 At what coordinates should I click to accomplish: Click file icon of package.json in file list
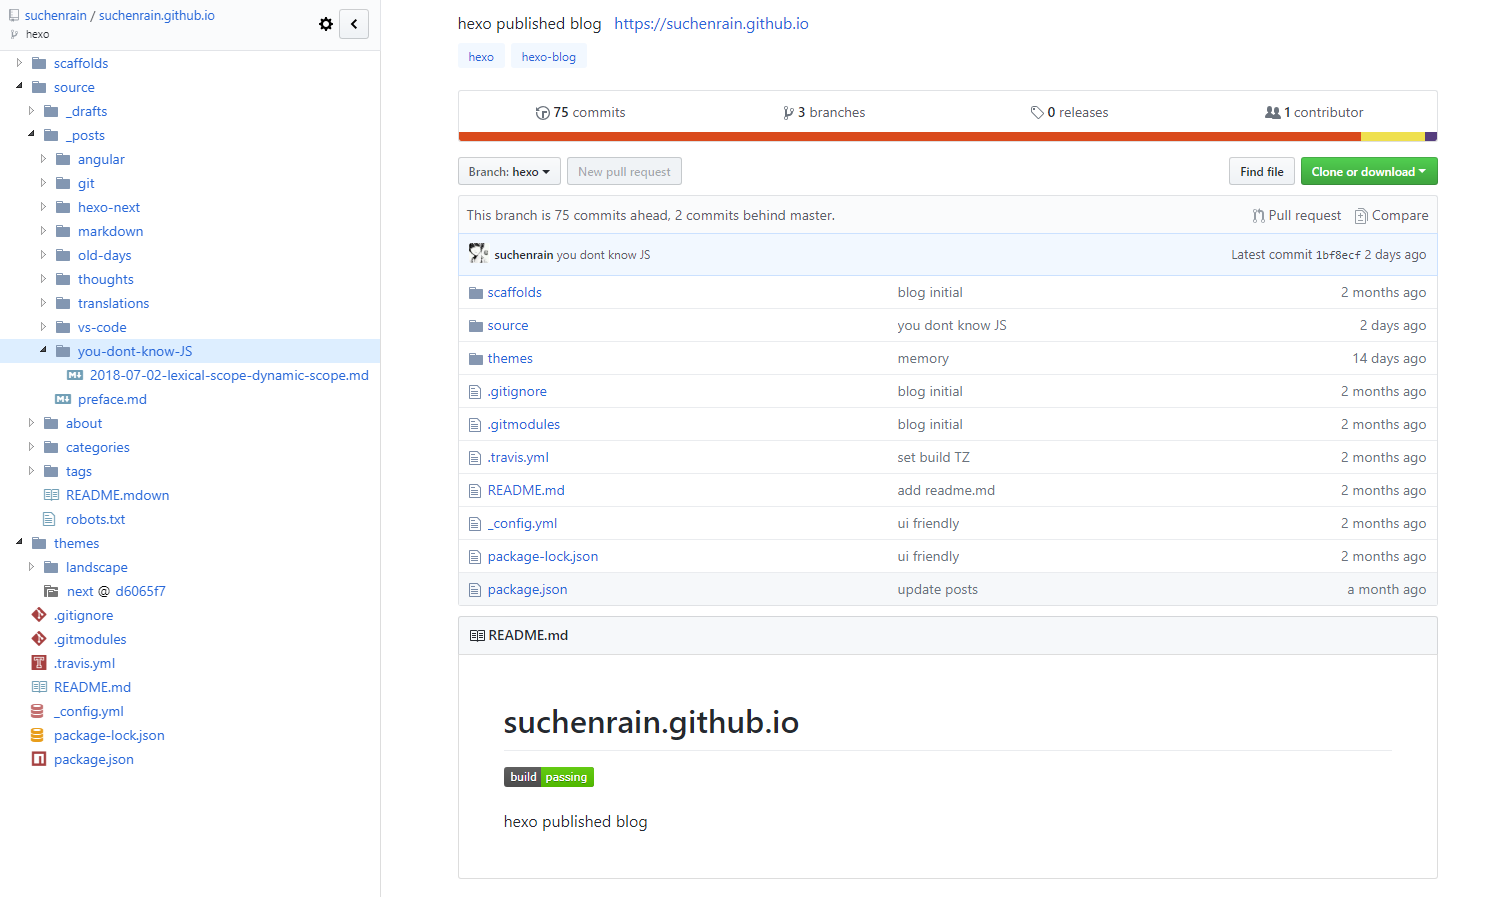coord(475,590)
